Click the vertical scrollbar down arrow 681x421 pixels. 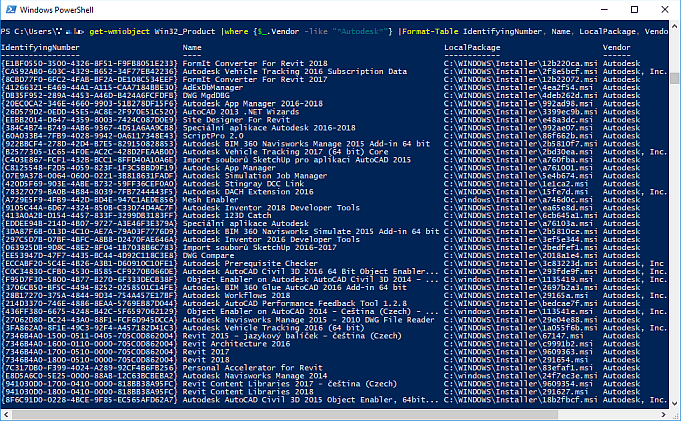coord(674,404)
